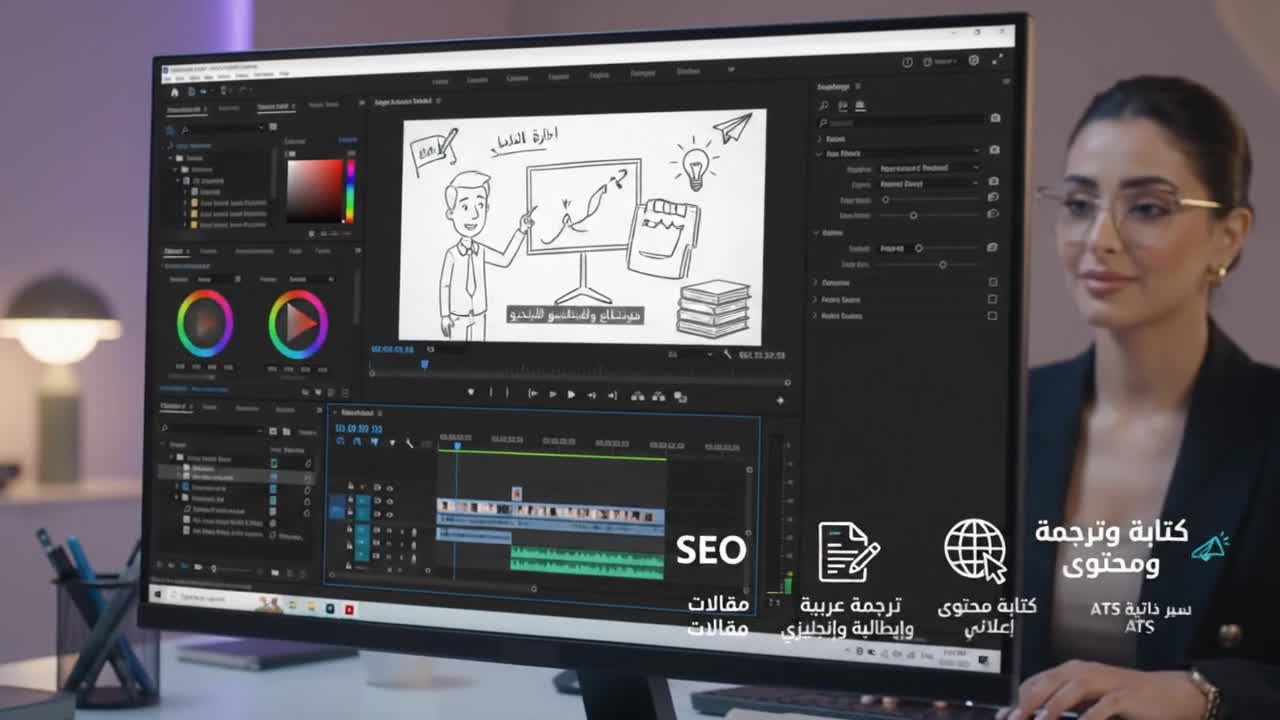Play the sequence in the Program Monitor

(x=571, y=395)
